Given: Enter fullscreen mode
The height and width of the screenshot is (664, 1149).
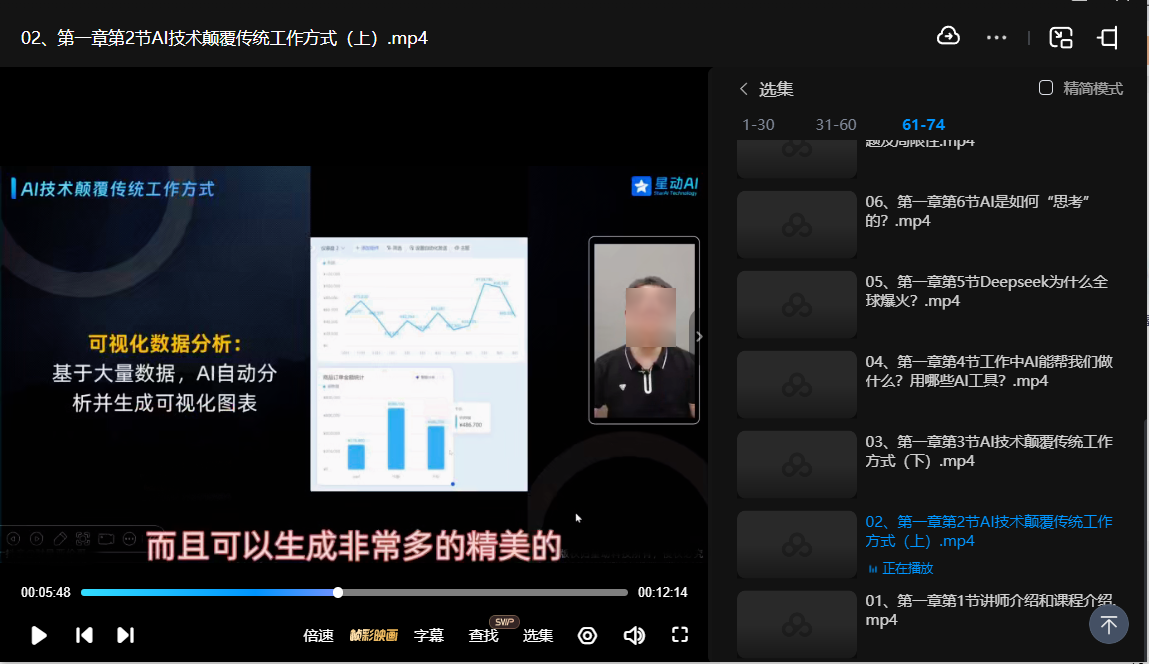Looking at the screenshot, I should click(x=680, y=635).
